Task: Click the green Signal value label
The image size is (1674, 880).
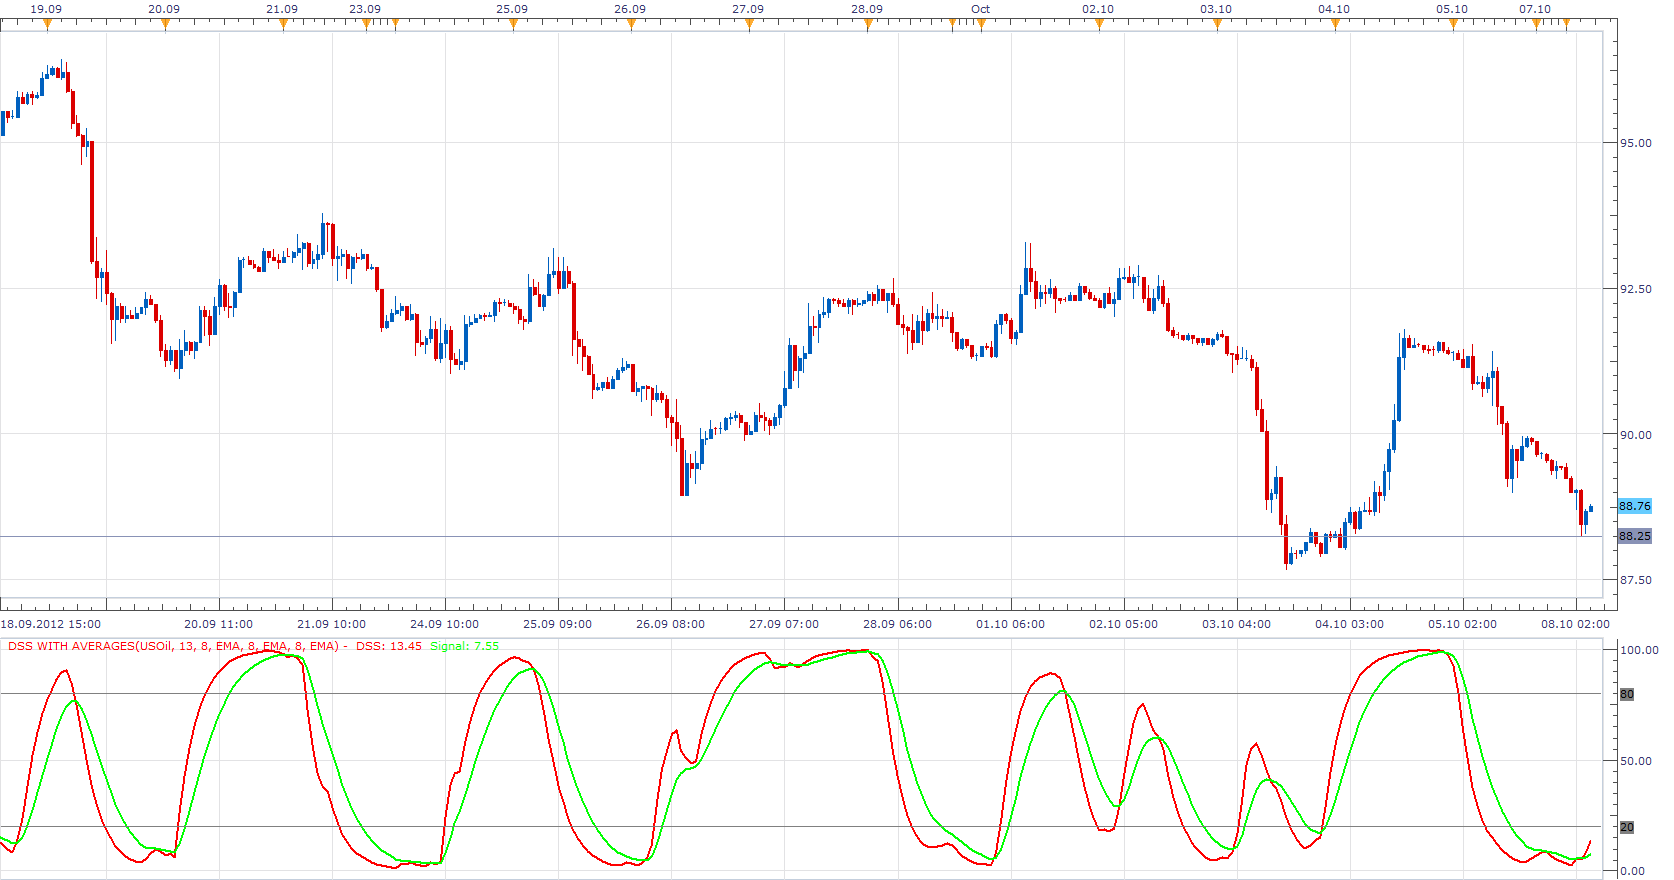Action: 465,646
